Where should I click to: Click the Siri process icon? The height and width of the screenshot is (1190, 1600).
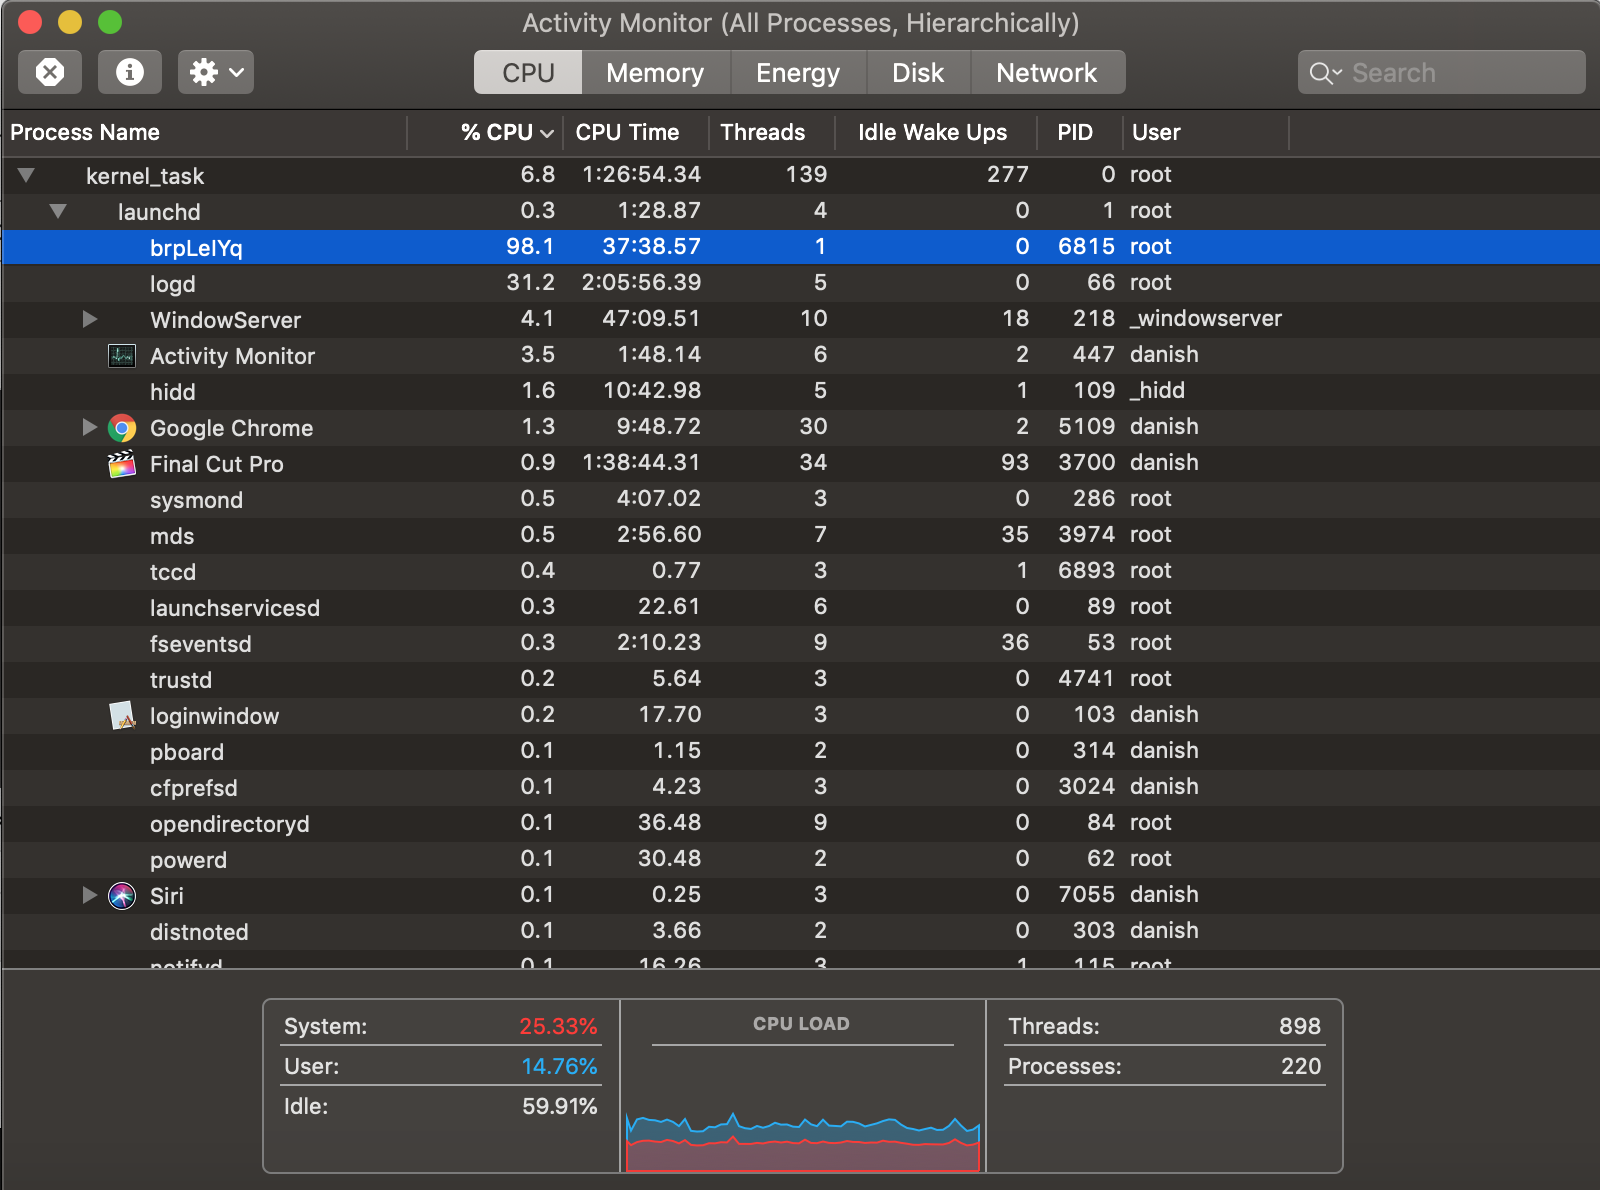pyautogui.click(x=122, y=896)
